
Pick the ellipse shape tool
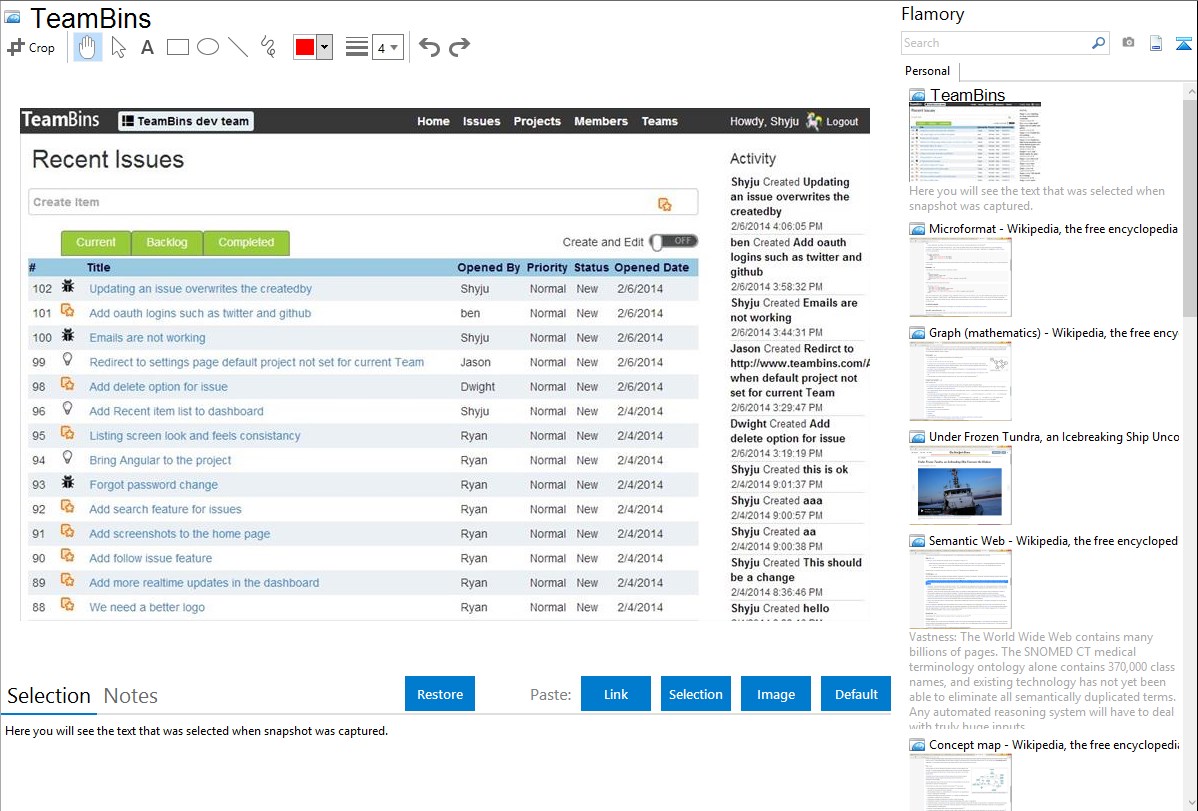208,47
